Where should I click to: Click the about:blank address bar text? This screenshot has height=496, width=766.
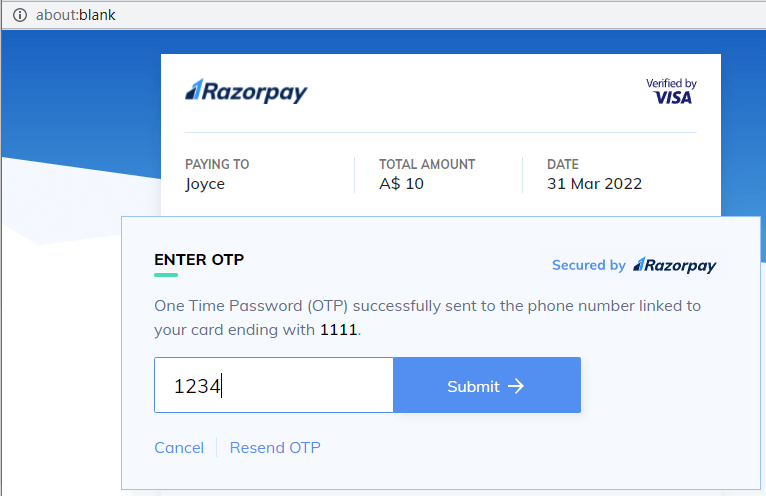point(75,15)
